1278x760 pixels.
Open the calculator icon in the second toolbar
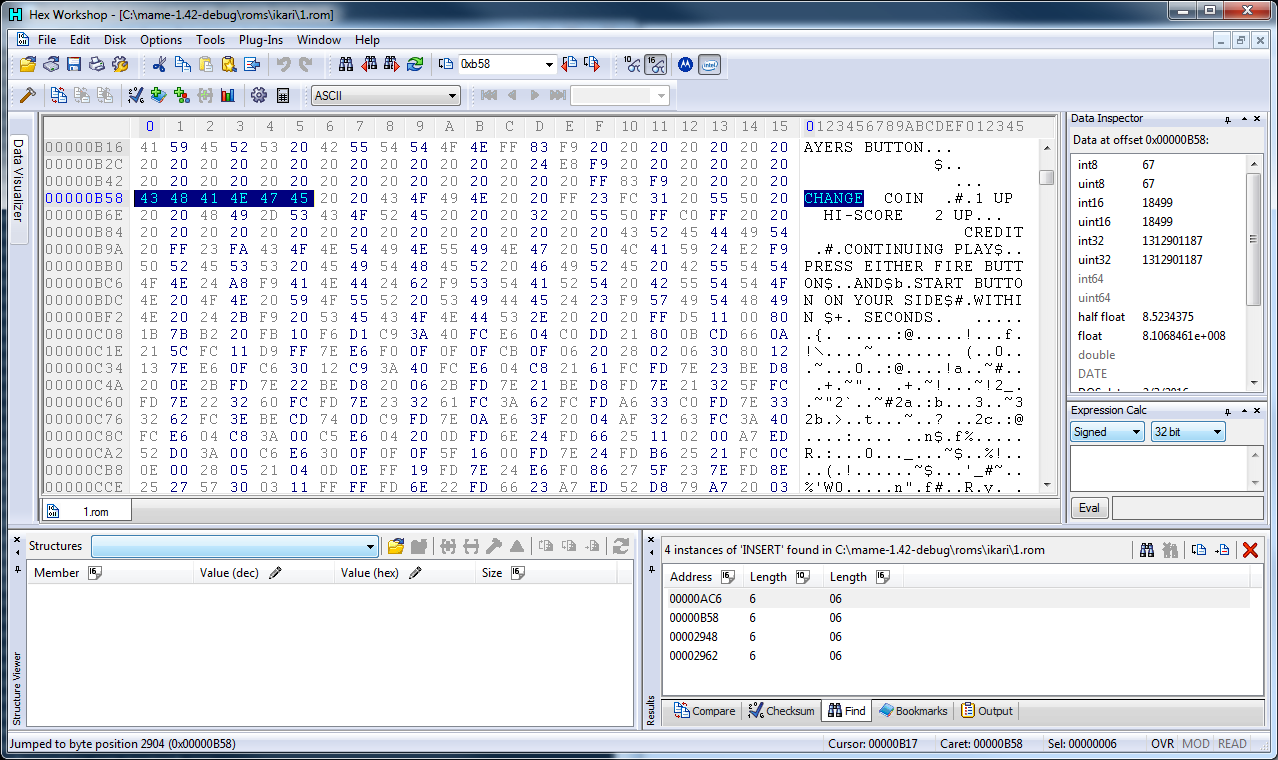pos(283,95)
